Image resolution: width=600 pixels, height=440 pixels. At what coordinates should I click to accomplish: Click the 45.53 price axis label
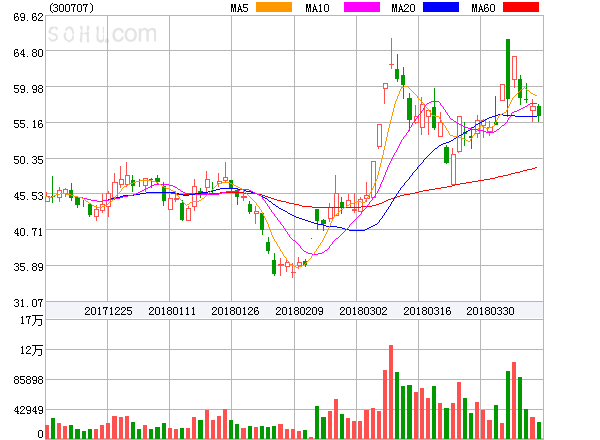pyautogui.click(x=28, y=196)
